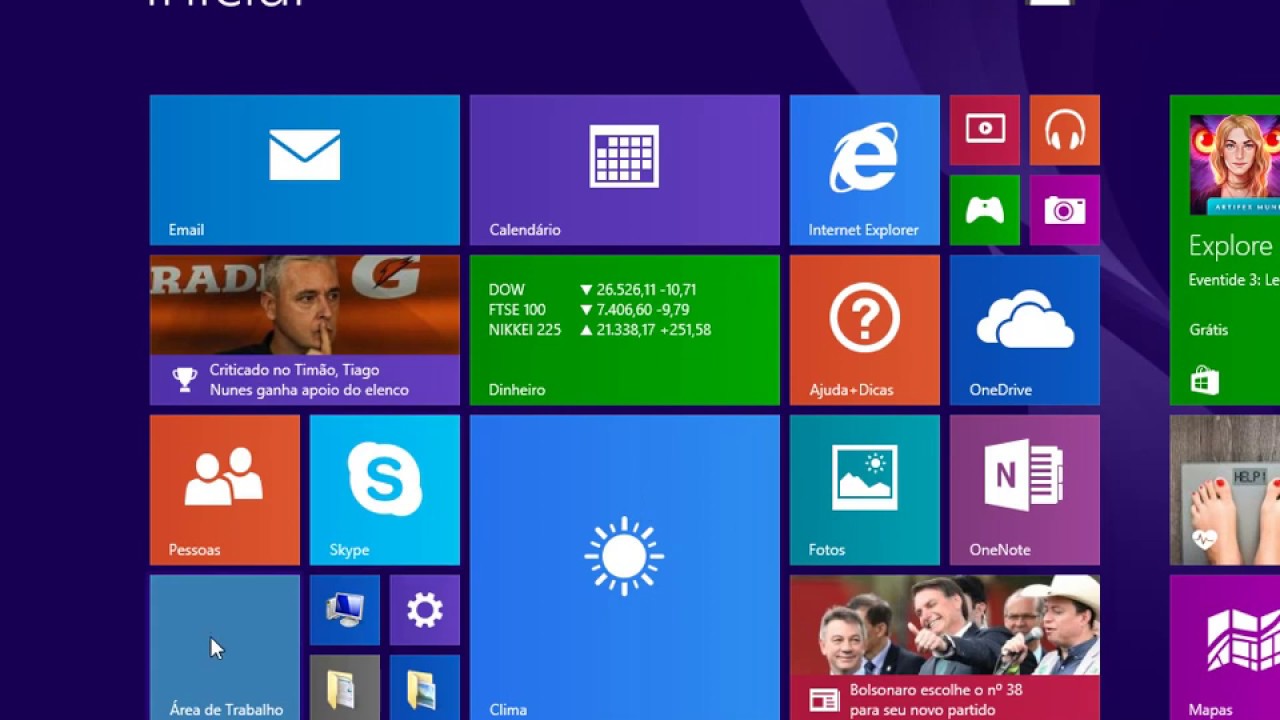Screen dimensions: 1280x720
Task: Open the Fotos tile
Action: pos(865,490)
